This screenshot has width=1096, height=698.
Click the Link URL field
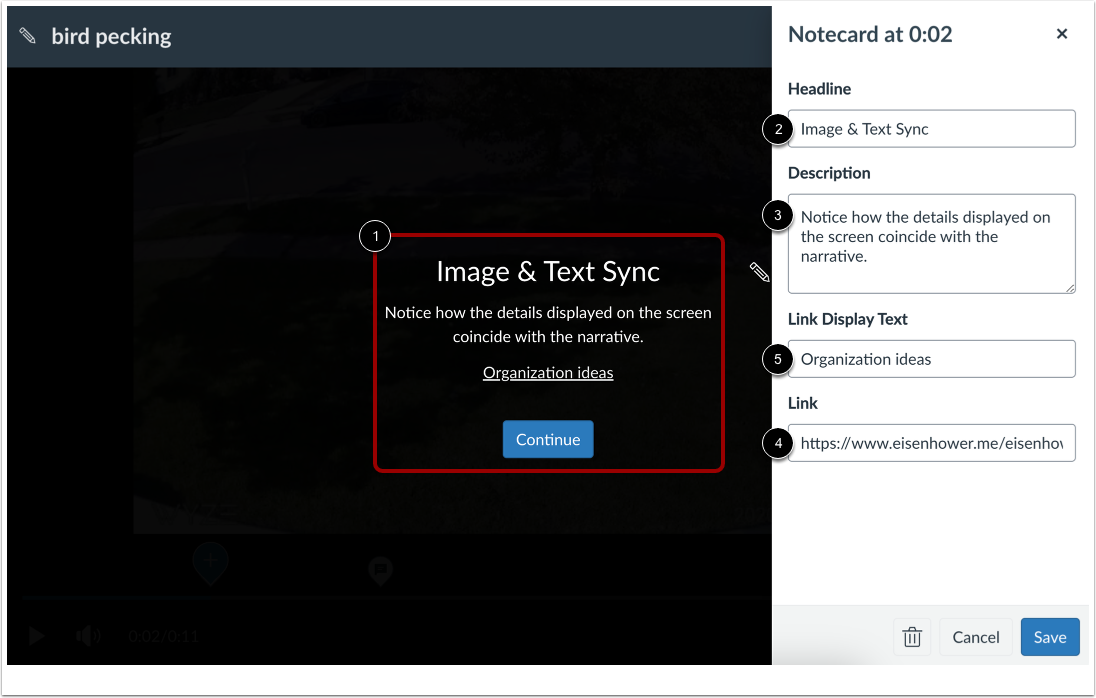(931, 443)
